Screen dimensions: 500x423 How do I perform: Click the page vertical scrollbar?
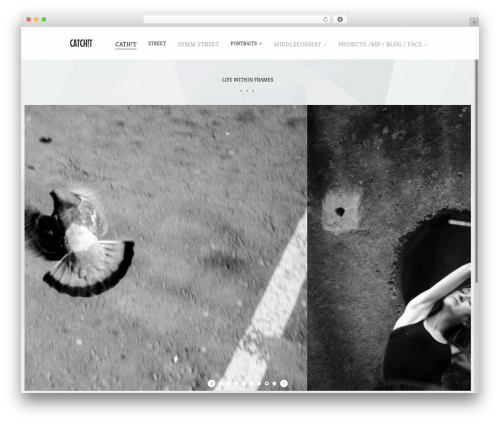coord(477,172)
